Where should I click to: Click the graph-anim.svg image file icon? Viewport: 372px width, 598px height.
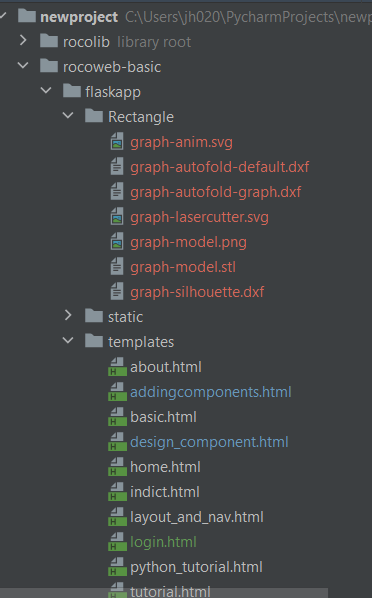(x=117, y=142)
